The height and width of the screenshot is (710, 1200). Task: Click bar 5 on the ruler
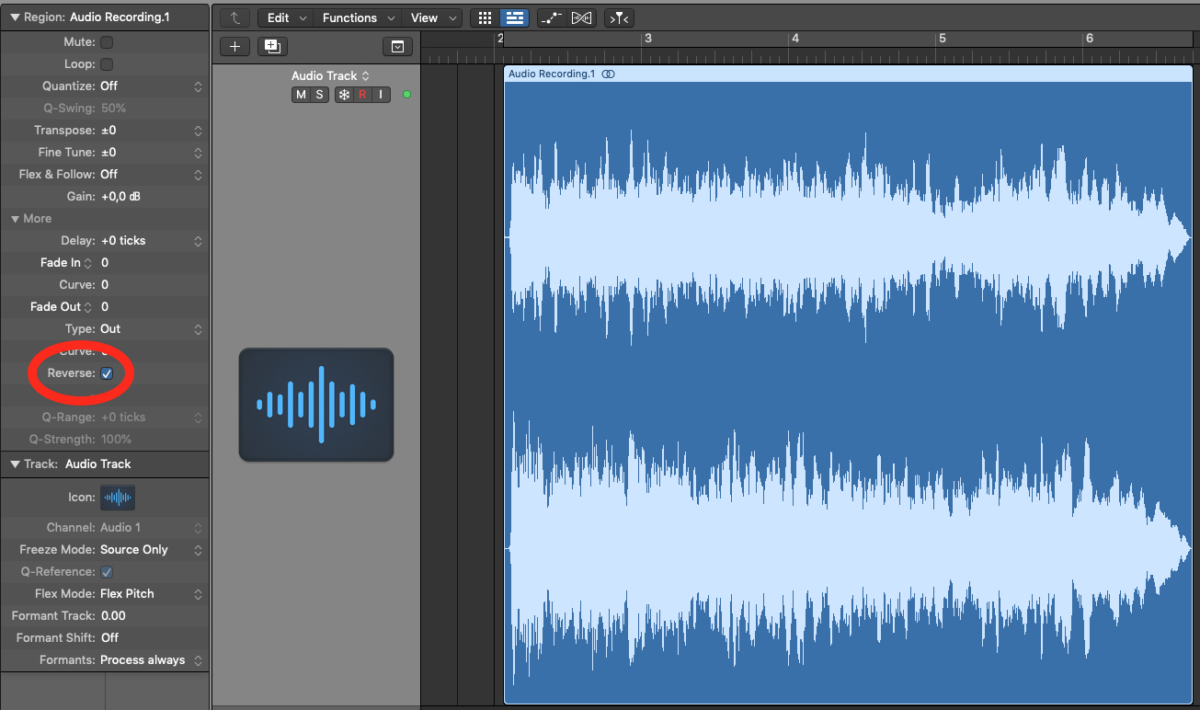(x=942, y=39)
